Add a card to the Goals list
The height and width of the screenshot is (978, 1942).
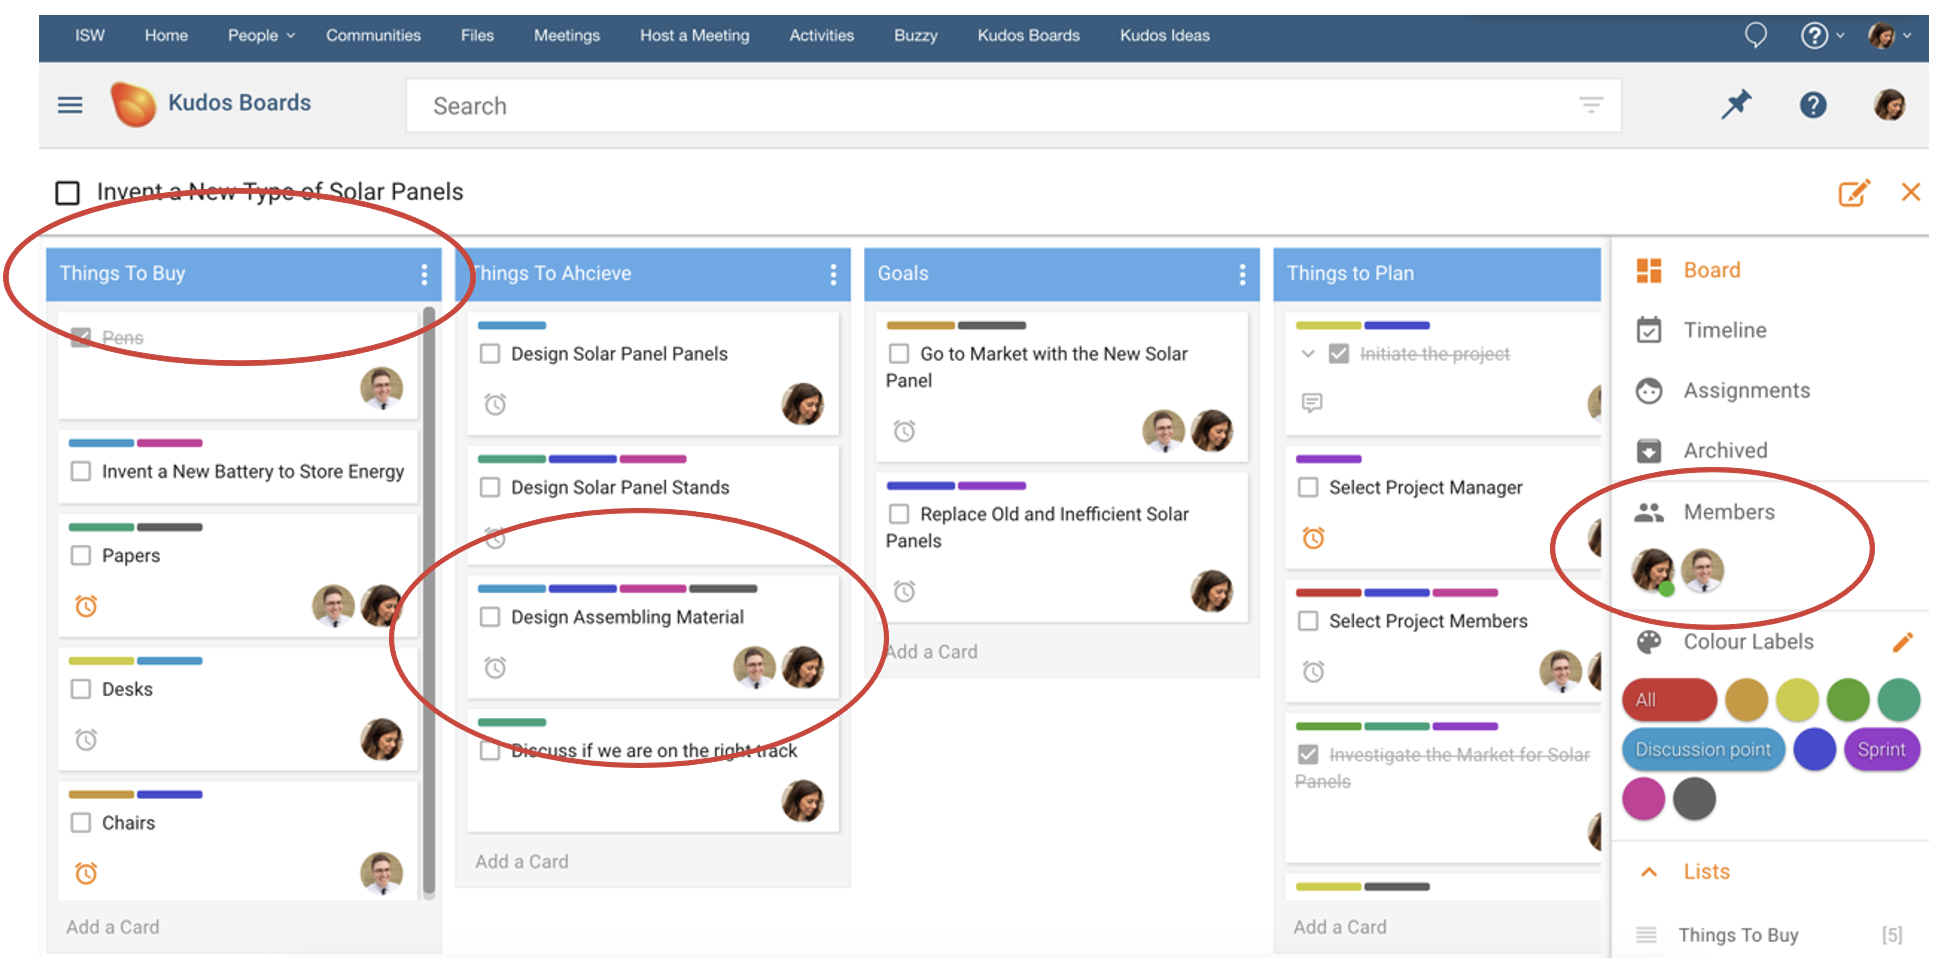tap(931, 651)
